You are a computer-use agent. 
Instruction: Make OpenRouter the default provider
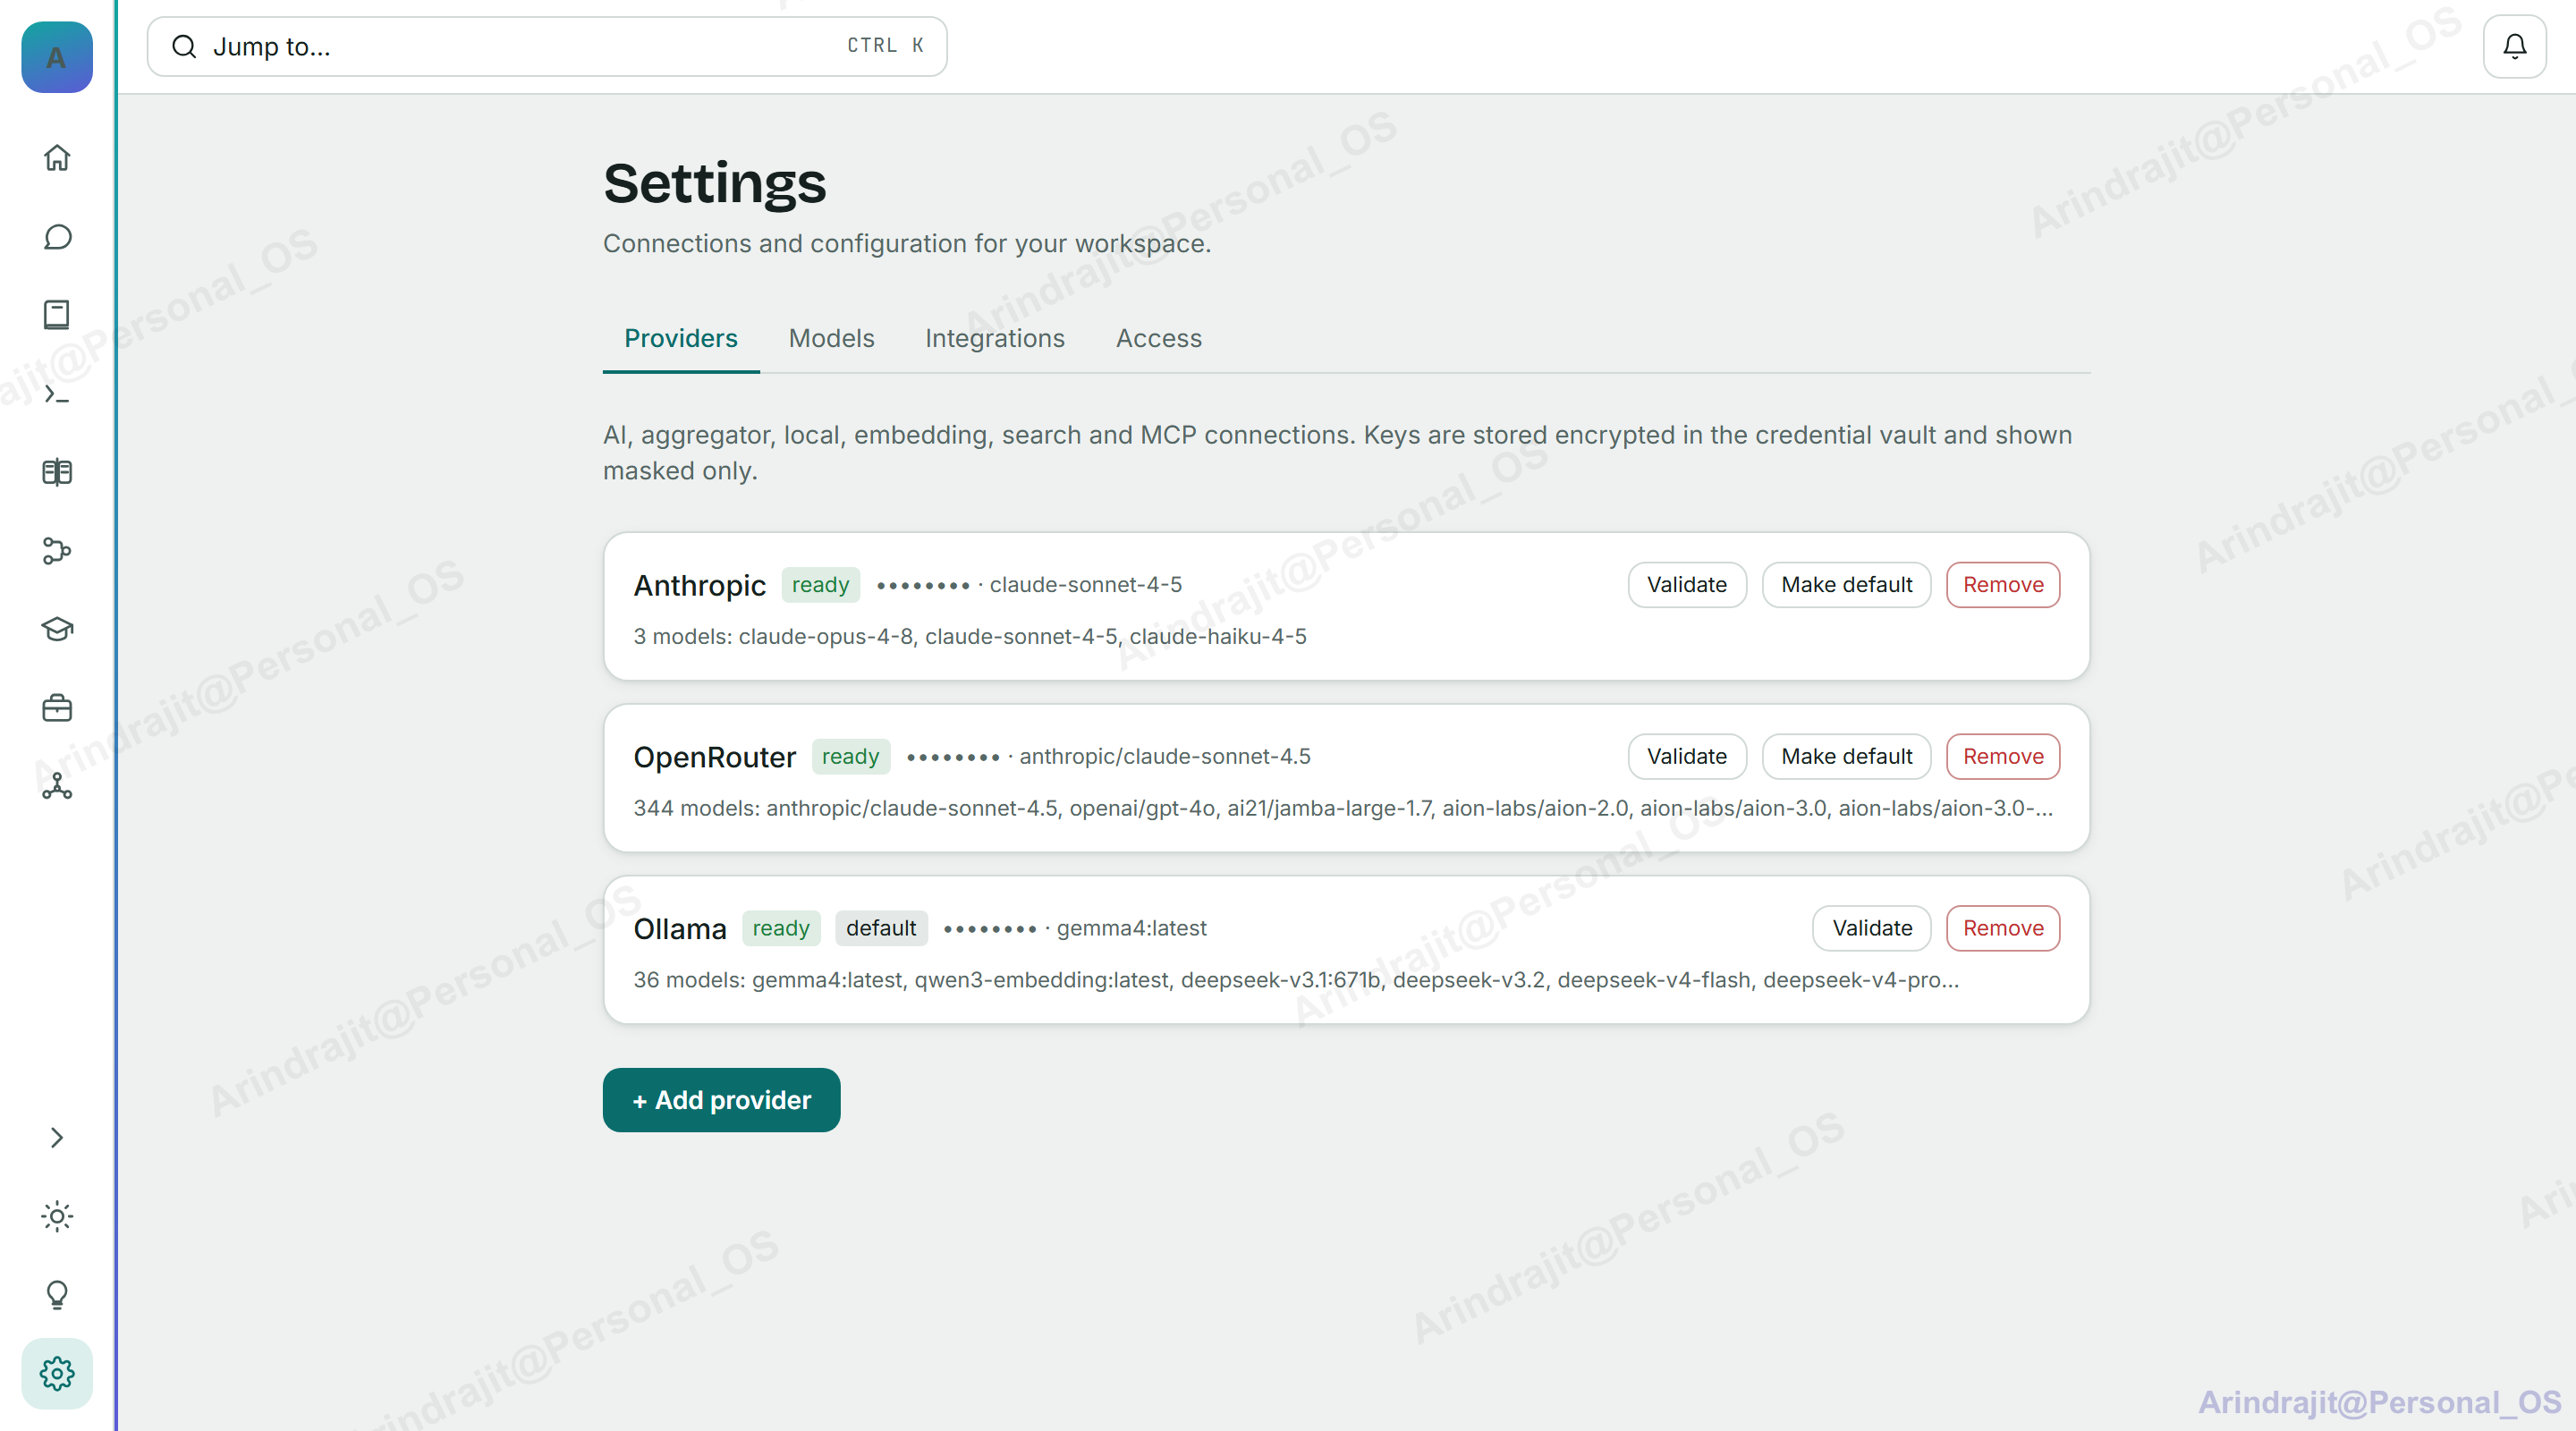1846,757
